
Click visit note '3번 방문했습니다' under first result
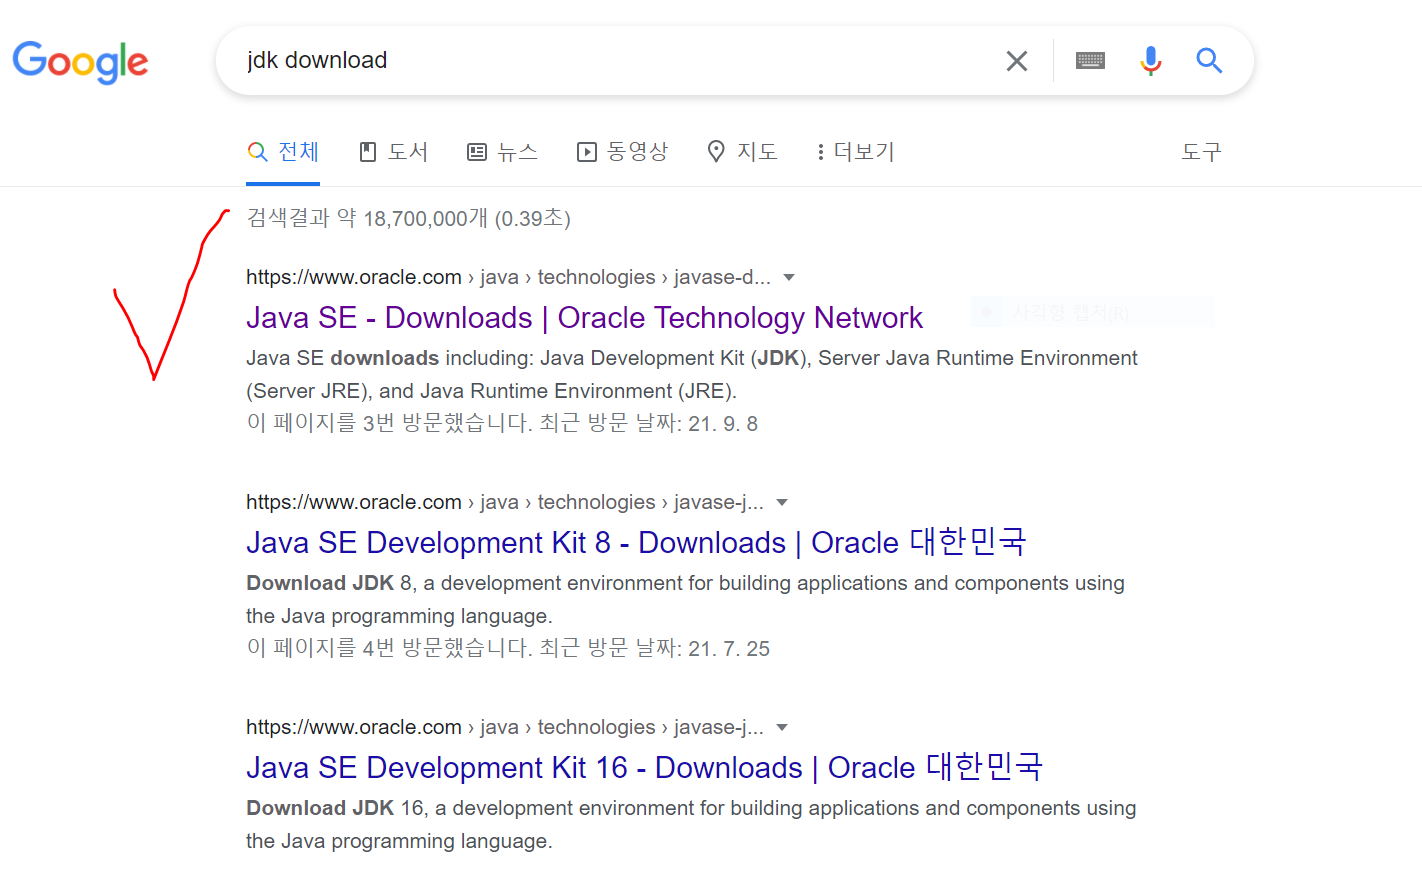pos(502,423)
